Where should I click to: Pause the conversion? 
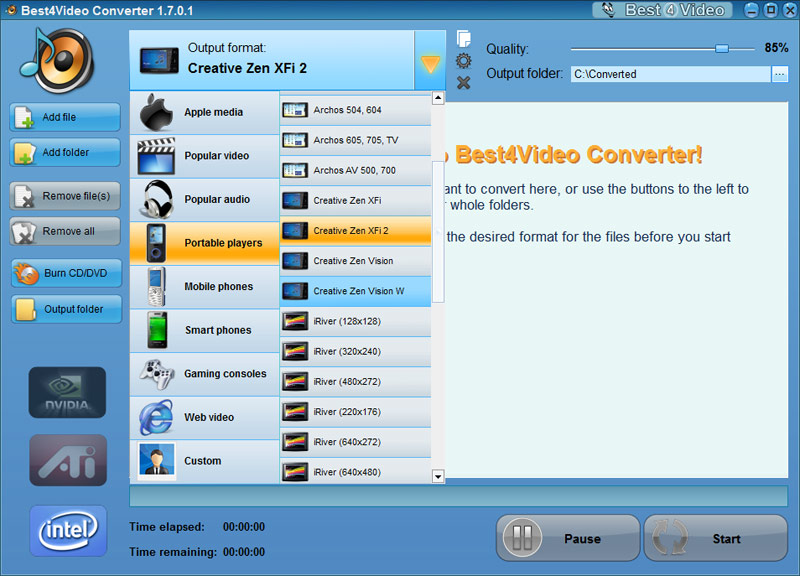(x=568, y=538)
